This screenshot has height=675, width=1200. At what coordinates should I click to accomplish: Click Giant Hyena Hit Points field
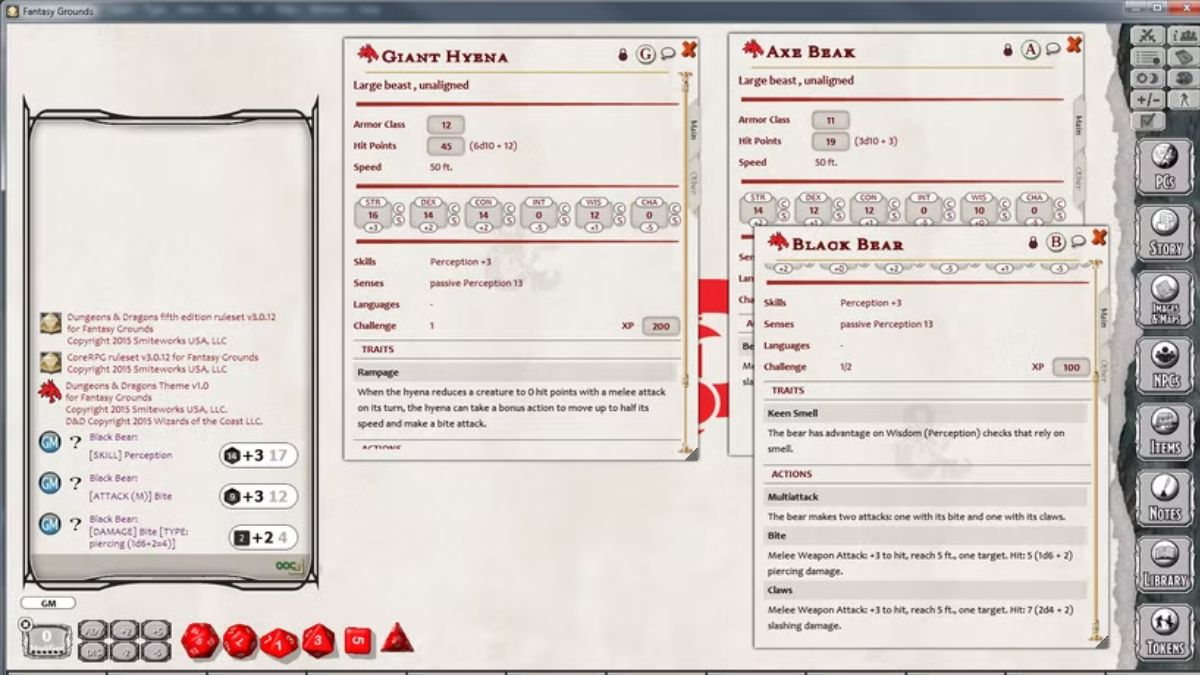[x=446, y=146]
